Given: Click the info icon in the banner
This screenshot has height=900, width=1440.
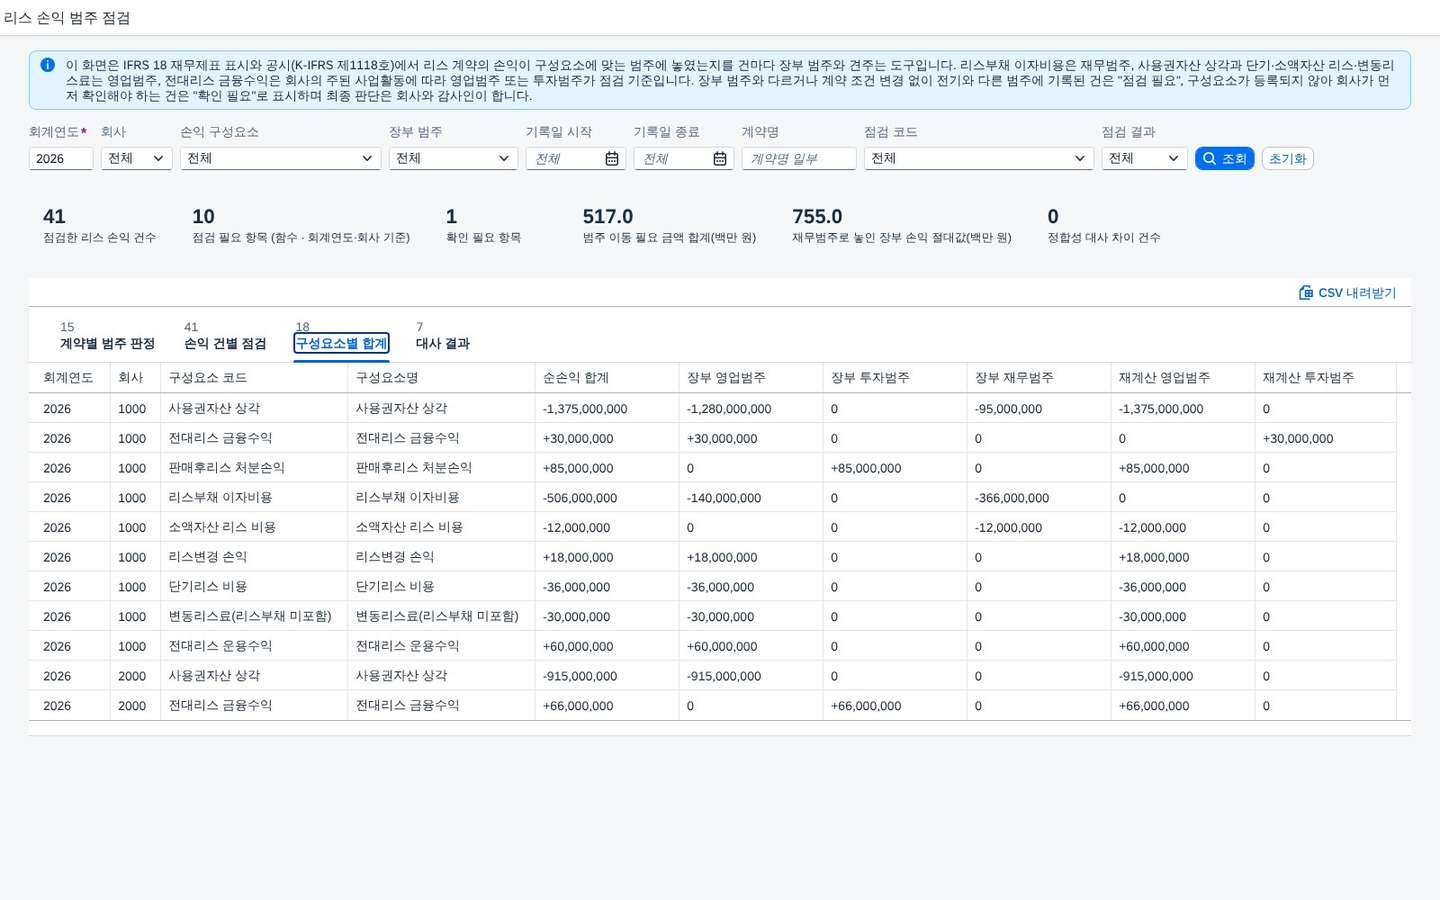Looking at the screenshot, I should pyautogui.click(x=47, y=65).
